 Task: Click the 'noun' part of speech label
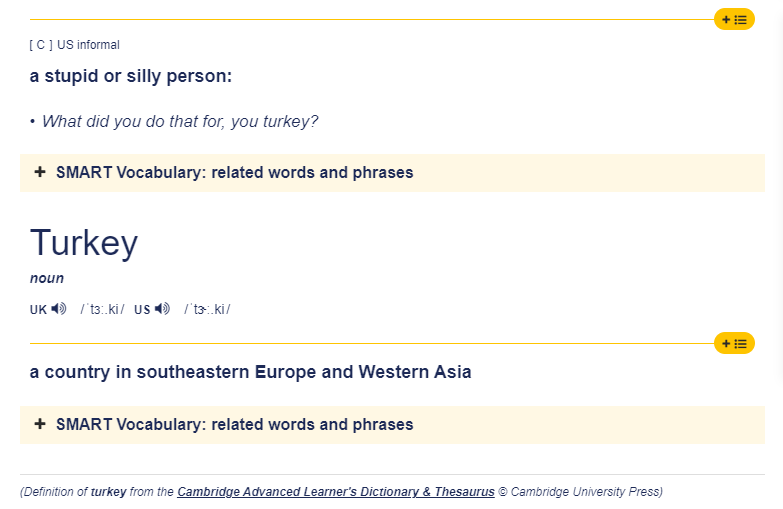(x=47, y=278)
